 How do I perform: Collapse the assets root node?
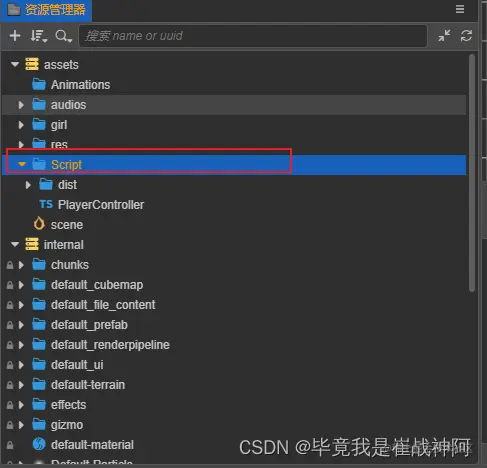click(x=15, y=64)
